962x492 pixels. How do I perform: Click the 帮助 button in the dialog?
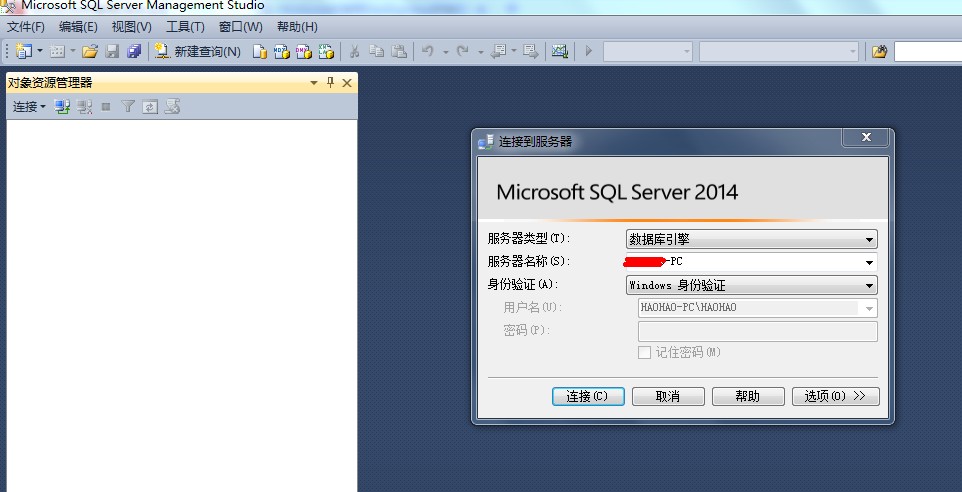point(748,396)
